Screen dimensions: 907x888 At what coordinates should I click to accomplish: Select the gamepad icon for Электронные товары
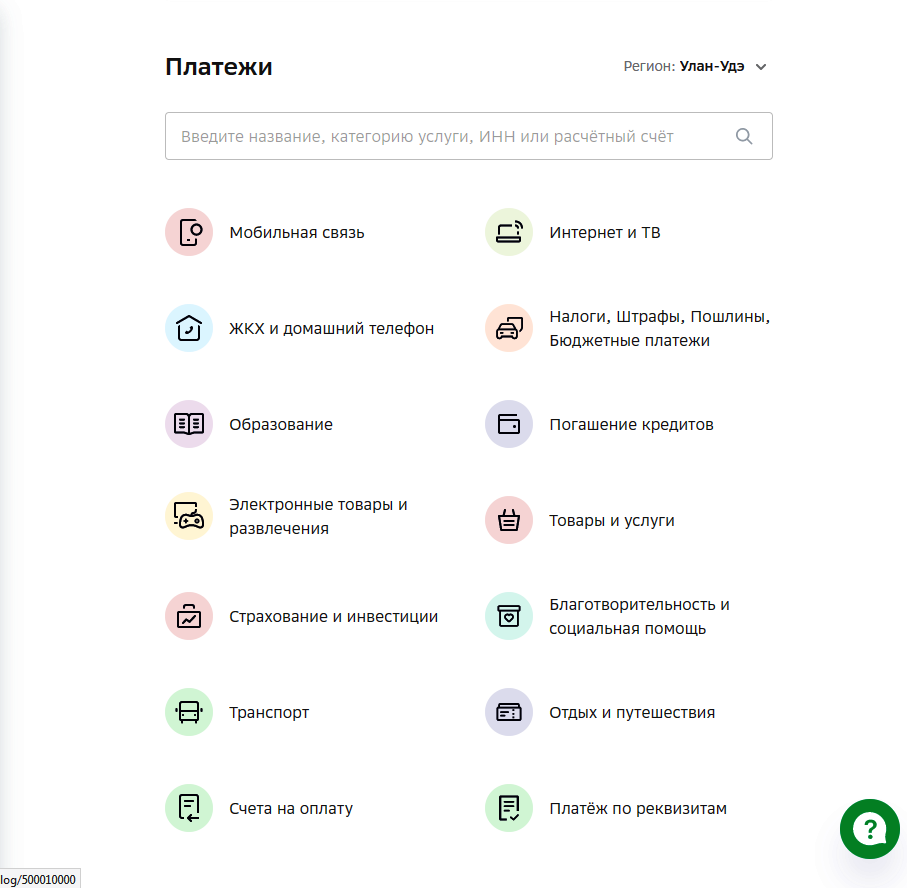pyautogui.click(x=189, y=516)
